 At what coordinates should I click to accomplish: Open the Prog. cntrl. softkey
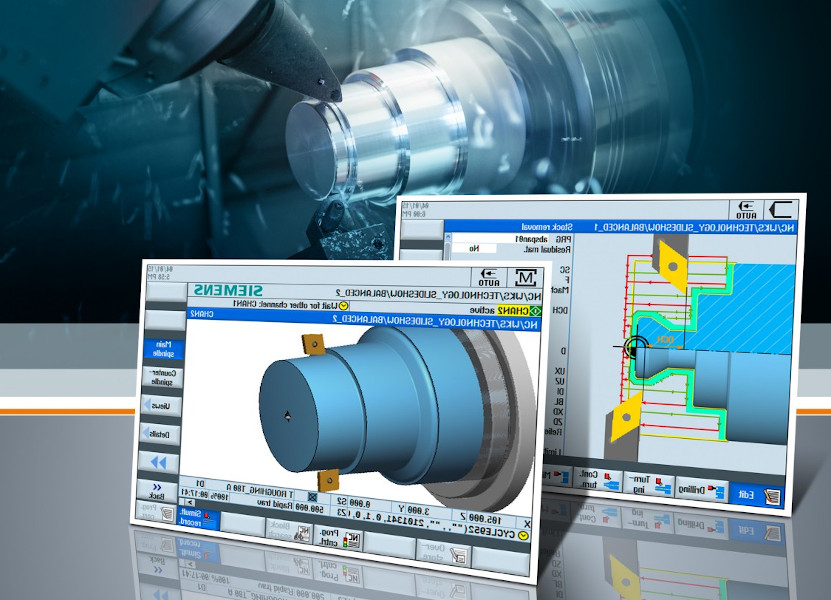tap(338, 536)
